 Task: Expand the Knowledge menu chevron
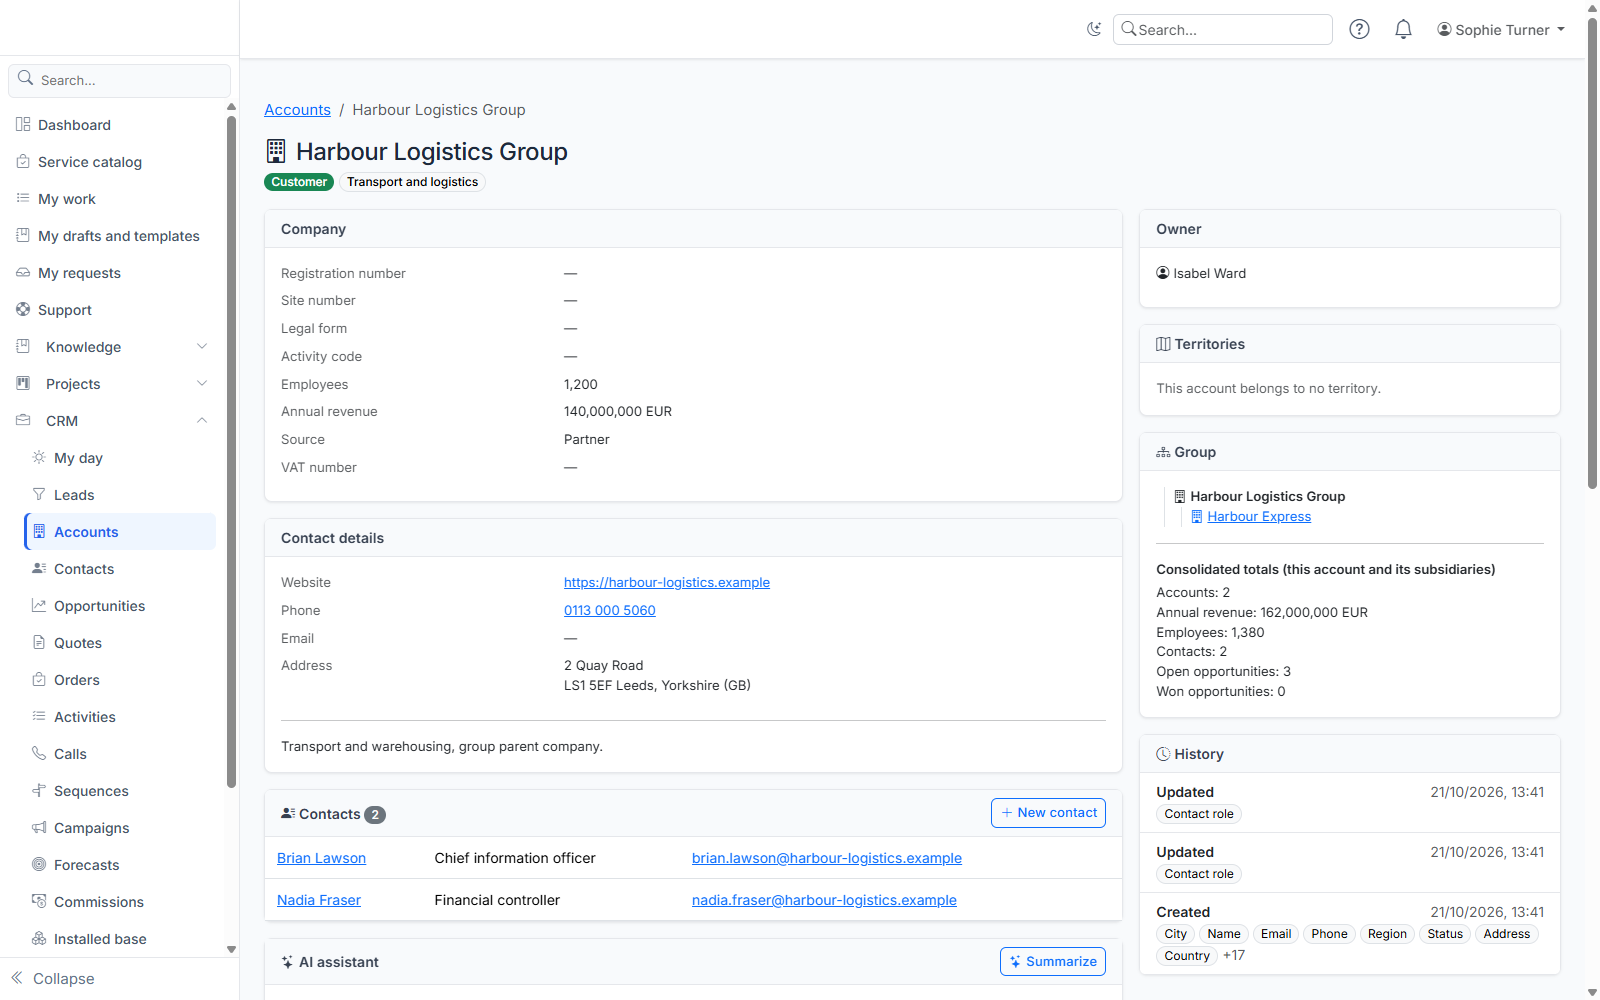pos(202,347)
